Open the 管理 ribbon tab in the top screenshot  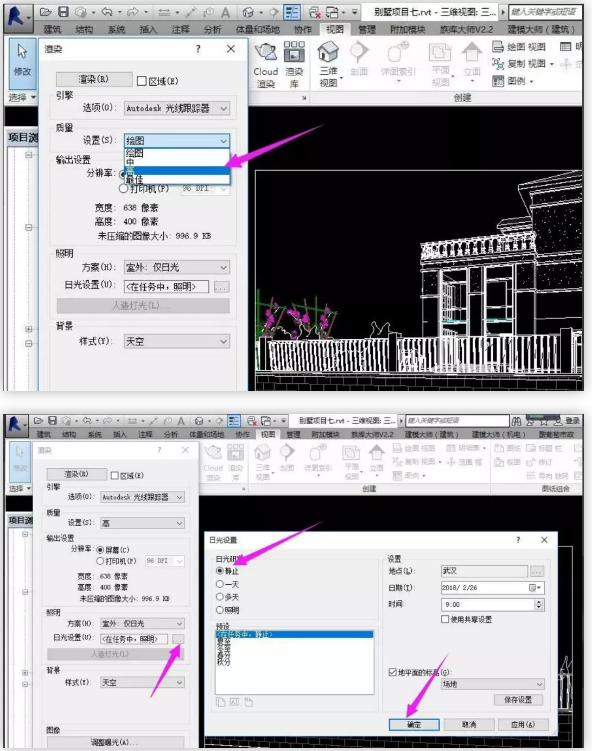[367, 29]
